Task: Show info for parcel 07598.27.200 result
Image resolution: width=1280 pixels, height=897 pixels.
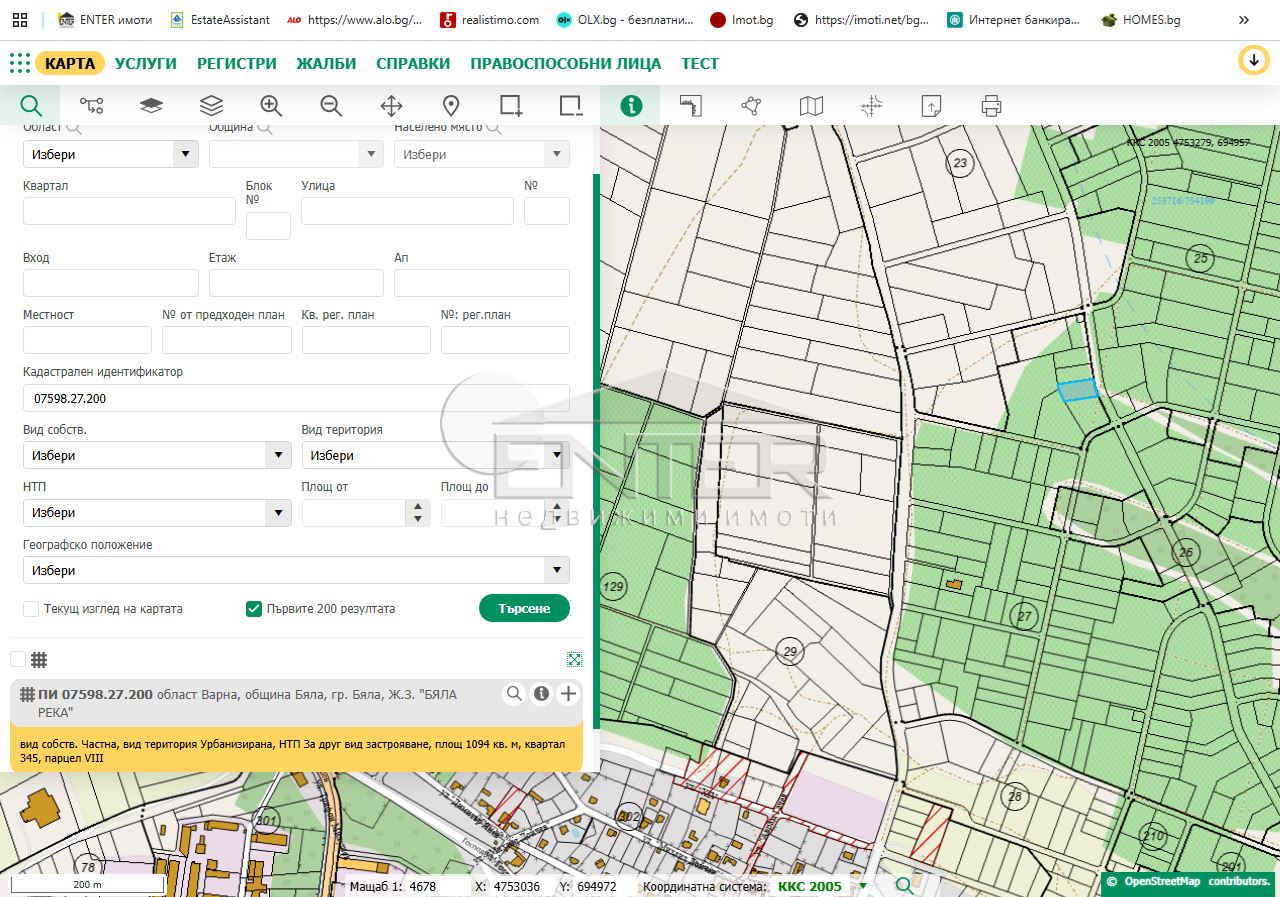Action: 541,693
